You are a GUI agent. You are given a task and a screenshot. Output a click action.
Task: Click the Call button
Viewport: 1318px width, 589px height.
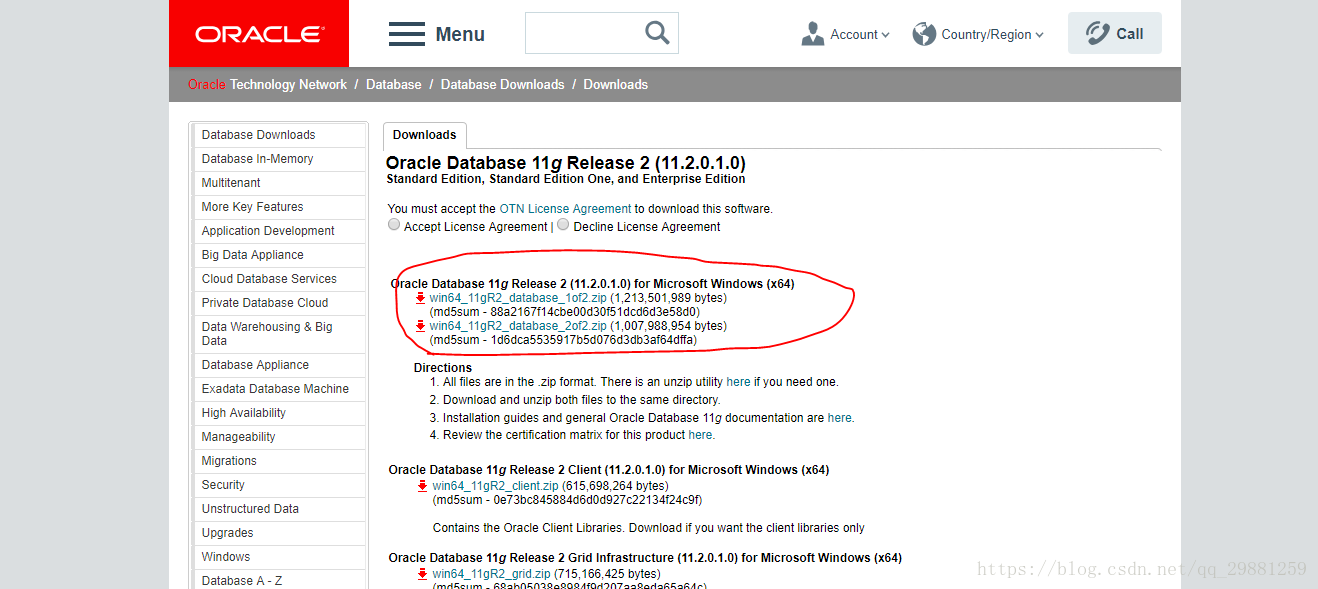click(1114, 33)
